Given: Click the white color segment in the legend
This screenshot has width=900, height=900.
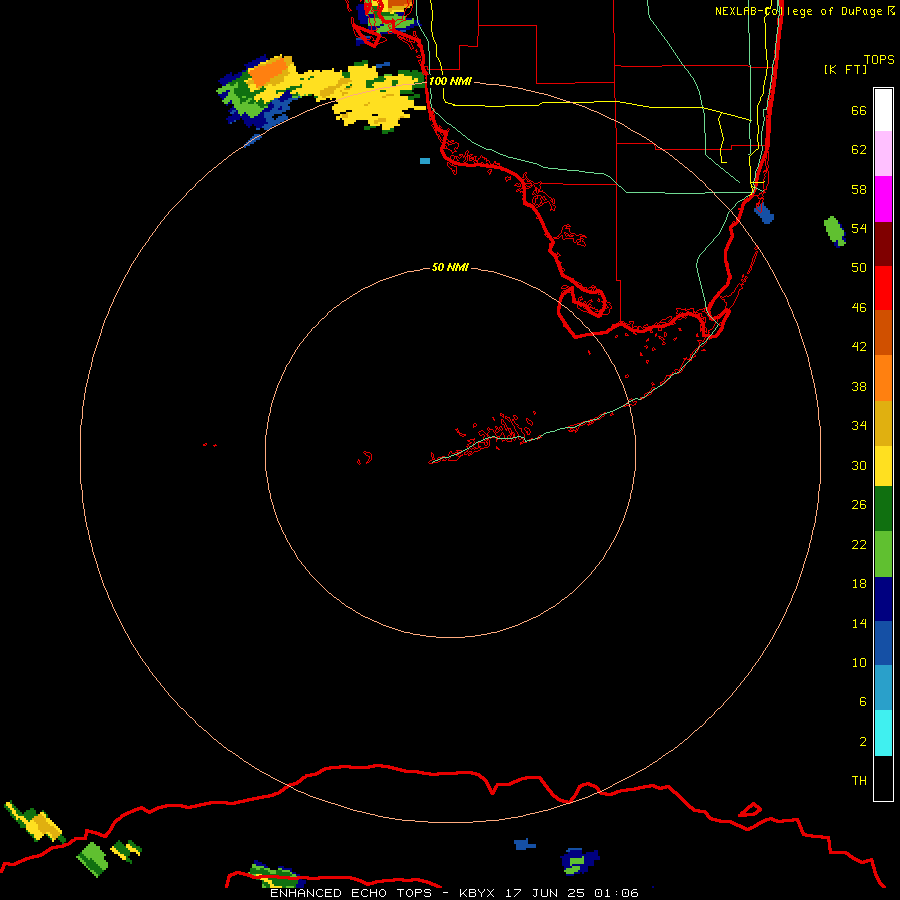Looking at the screenshot, I should point(883,110).
